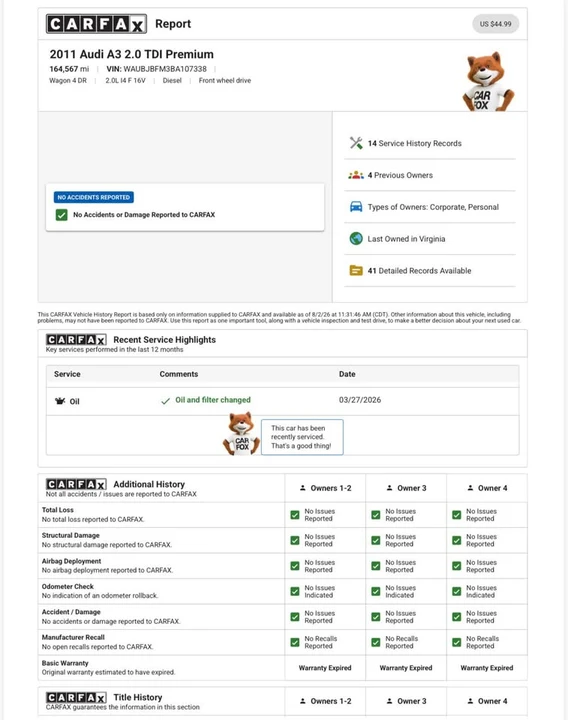Open 41 Detailed Records Available link
The width and height of the screenshot is (568, 720).
pos(419,270)
